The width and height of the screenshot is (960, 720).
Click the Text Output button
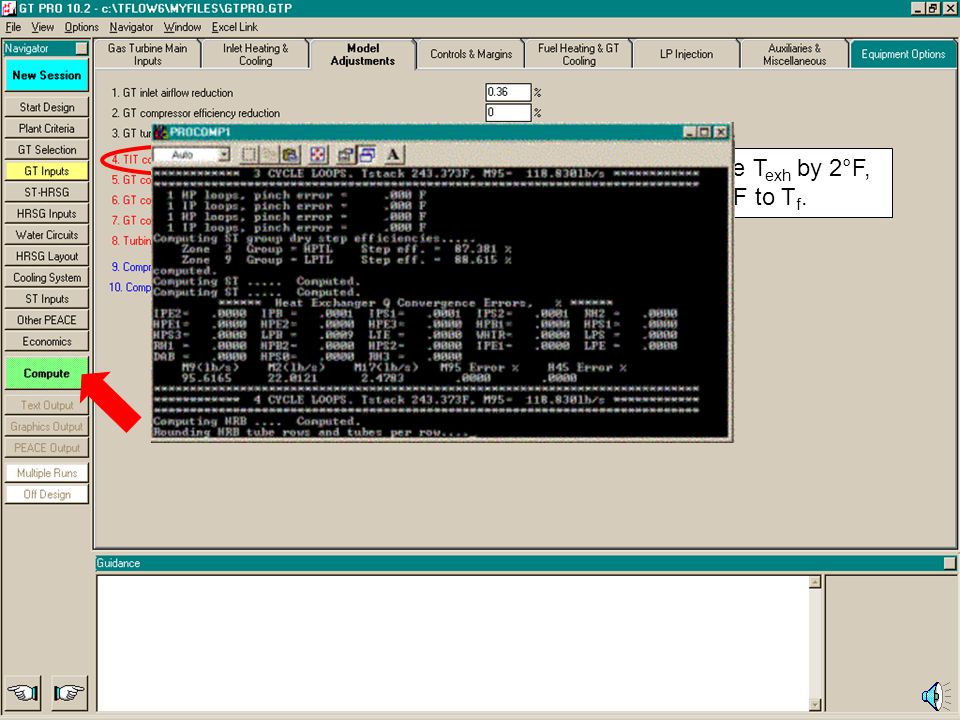click(x=47, y=405)
